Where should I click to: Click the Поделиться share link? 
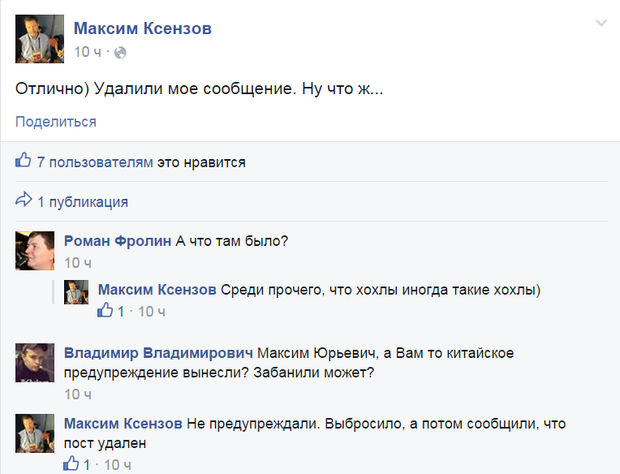pyautogui.click(x=55, y=121)
